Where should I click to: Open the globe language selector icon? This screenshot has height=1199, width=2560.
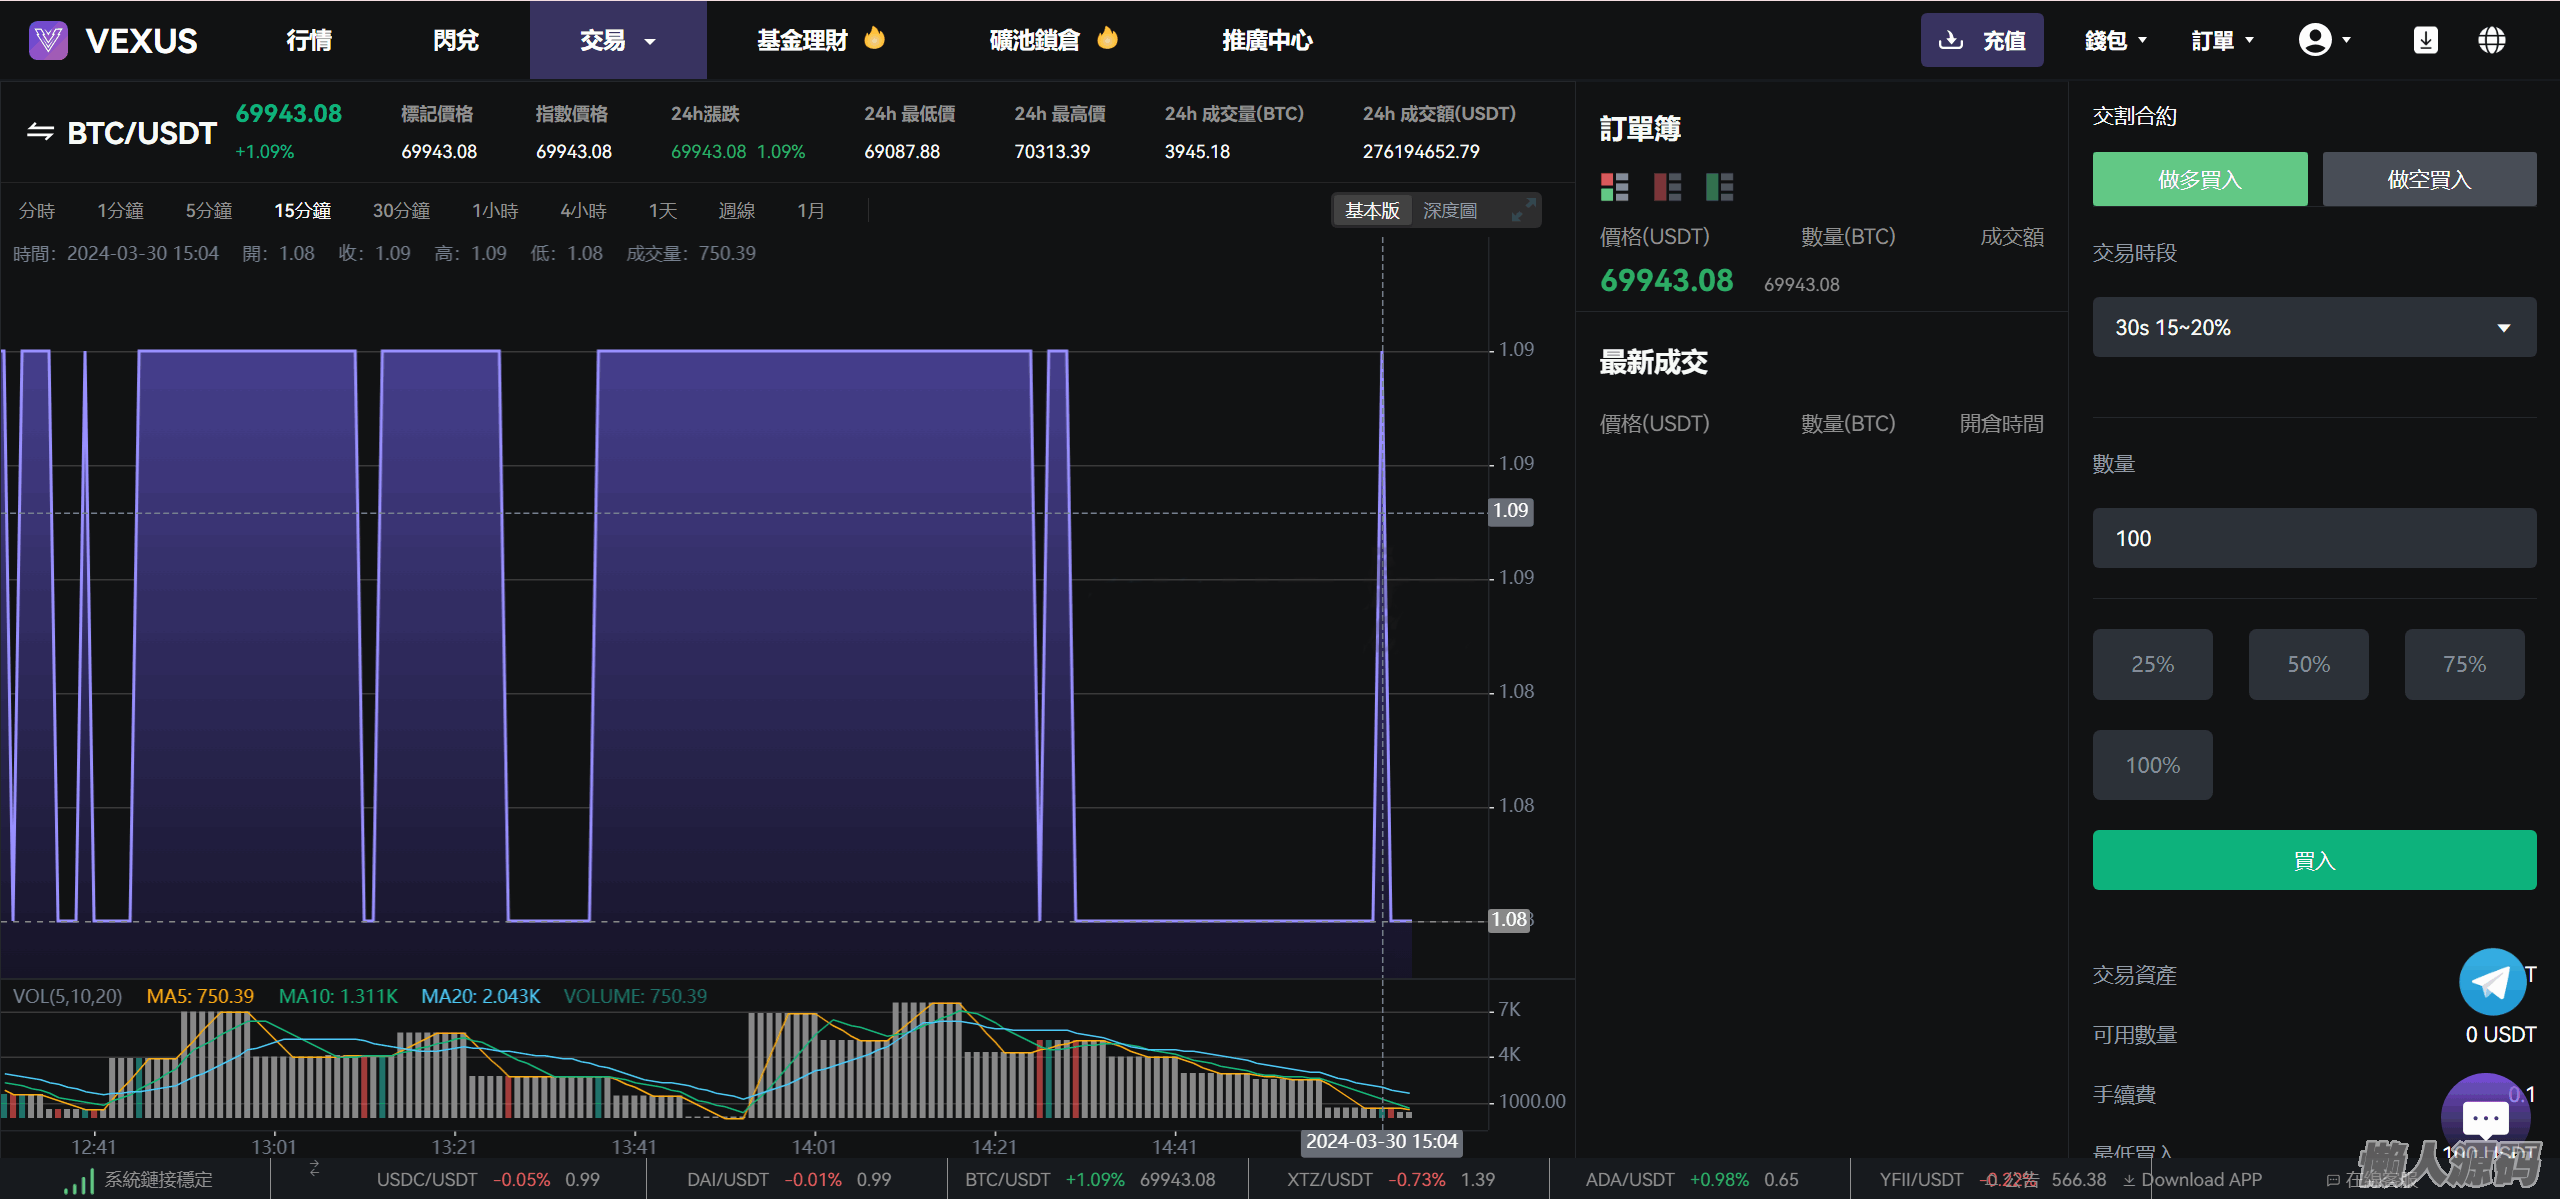[2491, 40]
